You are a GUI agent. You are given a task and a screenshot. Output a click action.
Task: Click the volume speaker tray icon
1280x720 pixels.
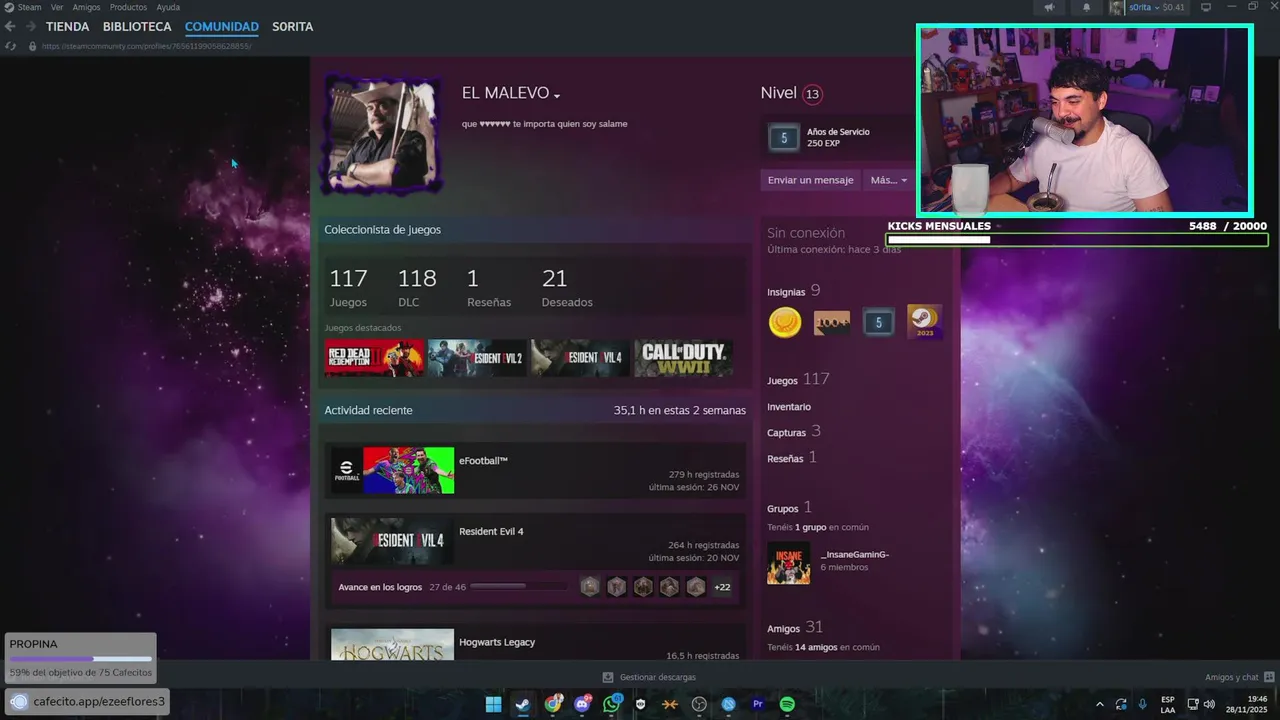tap(1209, 704)
